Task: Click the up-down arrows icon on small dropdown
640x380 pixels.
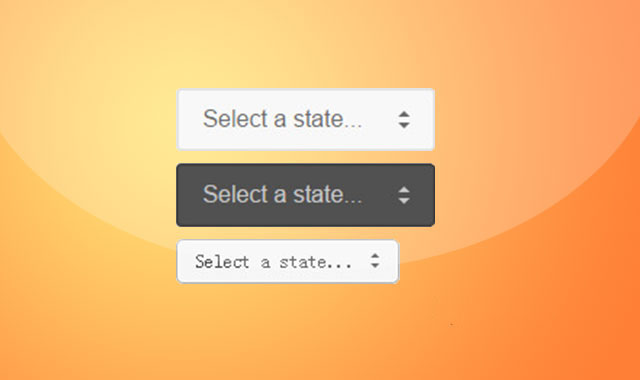Action: coord(375,260)
